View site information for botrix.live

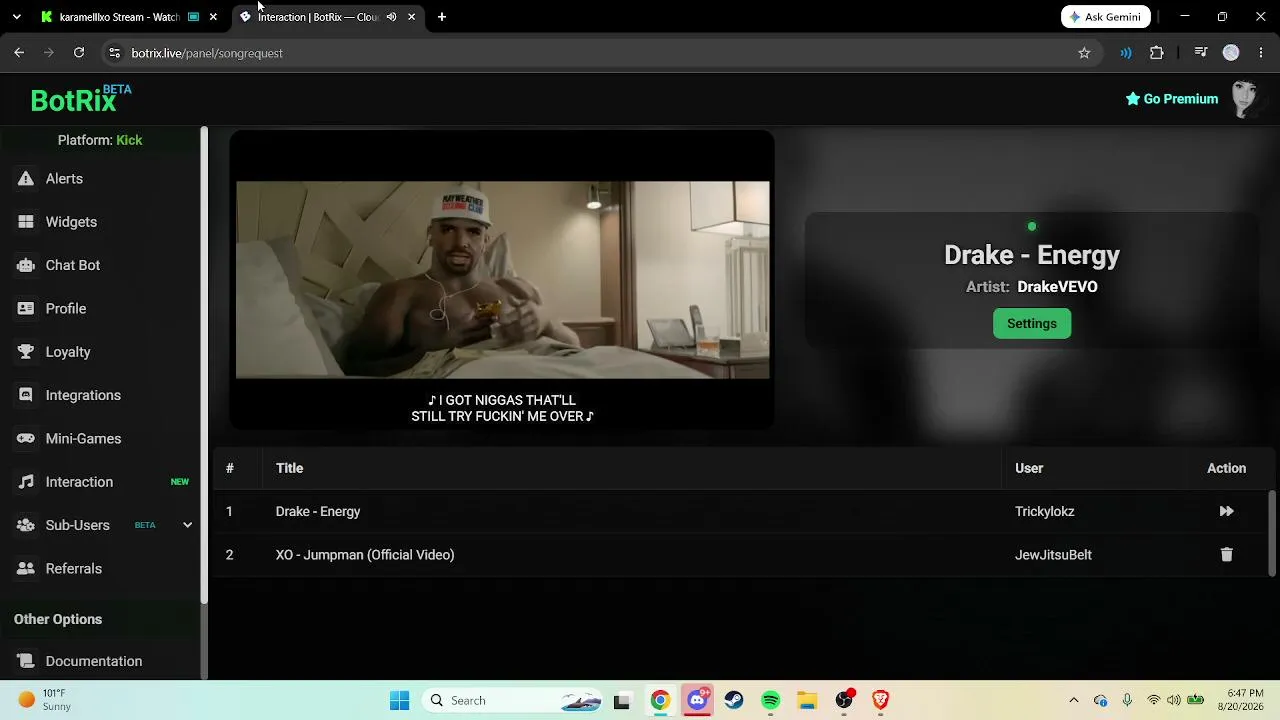pyautogui.click(x=114, y=53)
